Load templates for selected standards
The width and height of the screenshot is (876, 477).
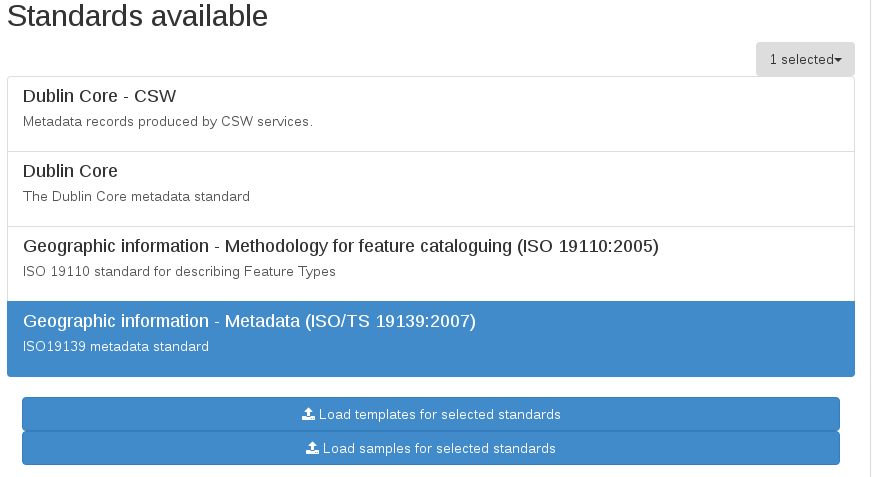431,414
